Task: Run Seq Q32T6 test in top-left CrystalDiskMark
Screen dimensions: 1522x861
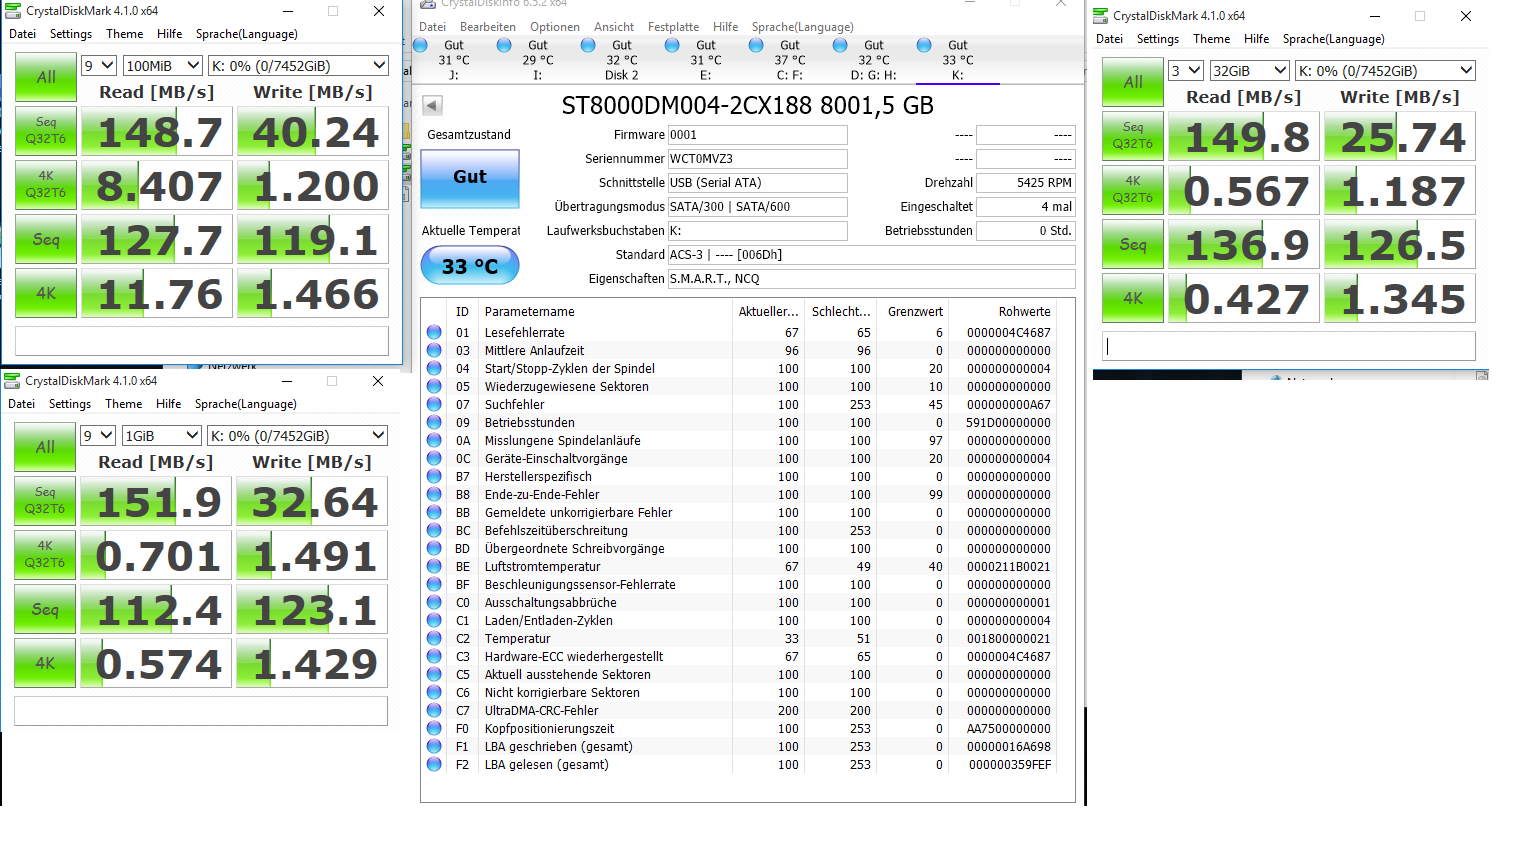Action: tap(46, 131)
